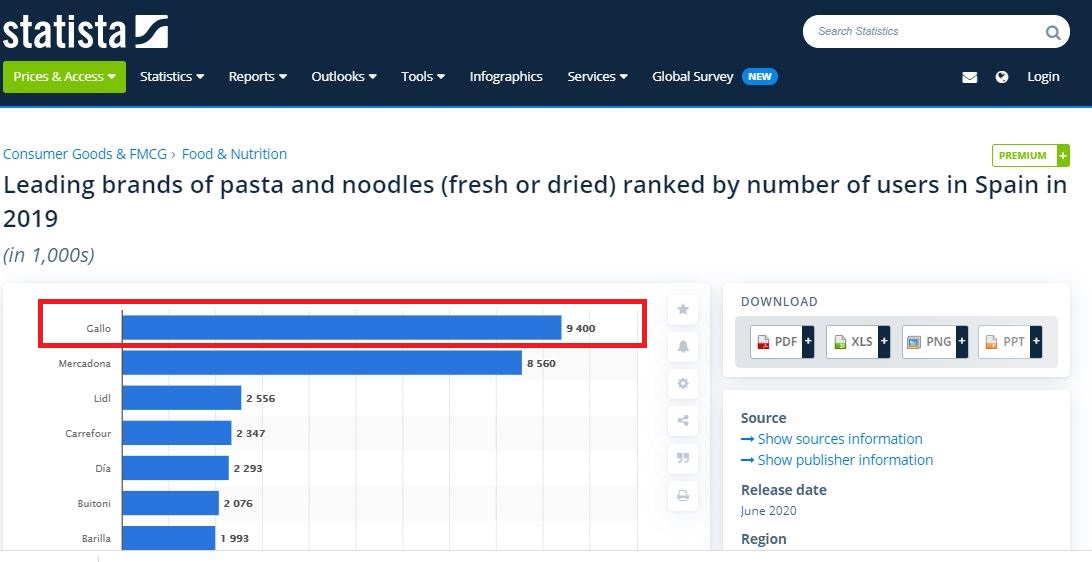This screenshot has height=562, width=1092.
Task: Open the Infographics page
Action: coord(506,77)
